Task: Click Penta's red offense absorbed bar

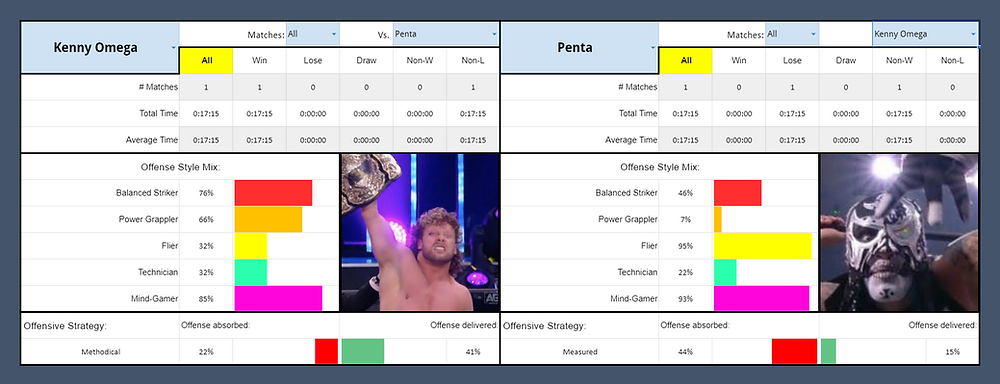Action: point(794,351)
